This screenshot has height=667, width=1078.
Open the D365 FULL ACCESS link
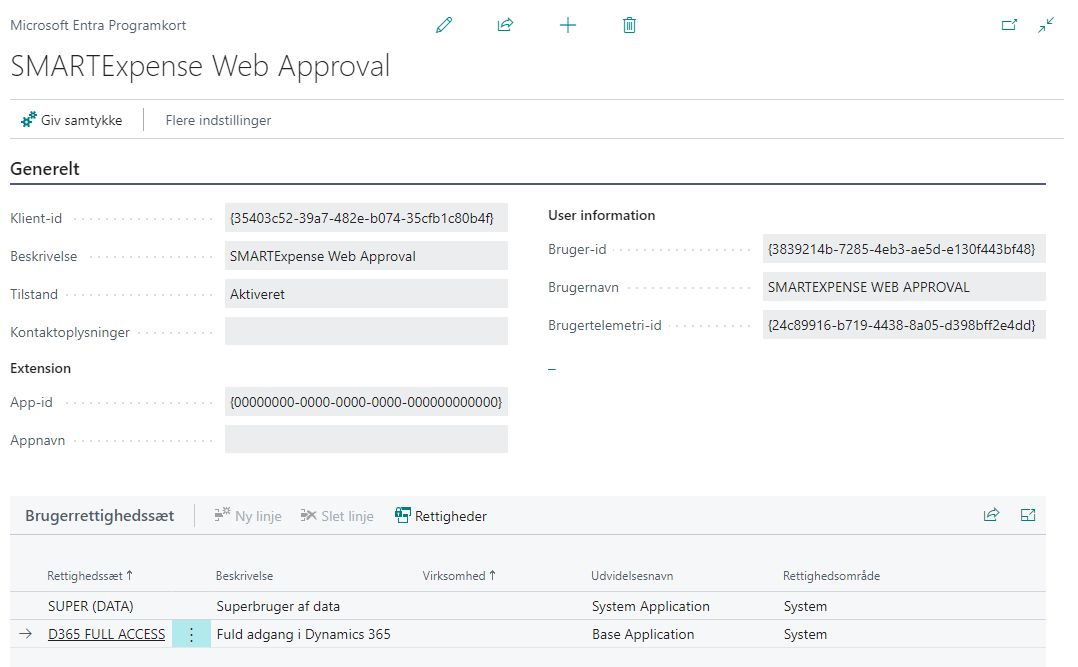click(x=106, y=634)
